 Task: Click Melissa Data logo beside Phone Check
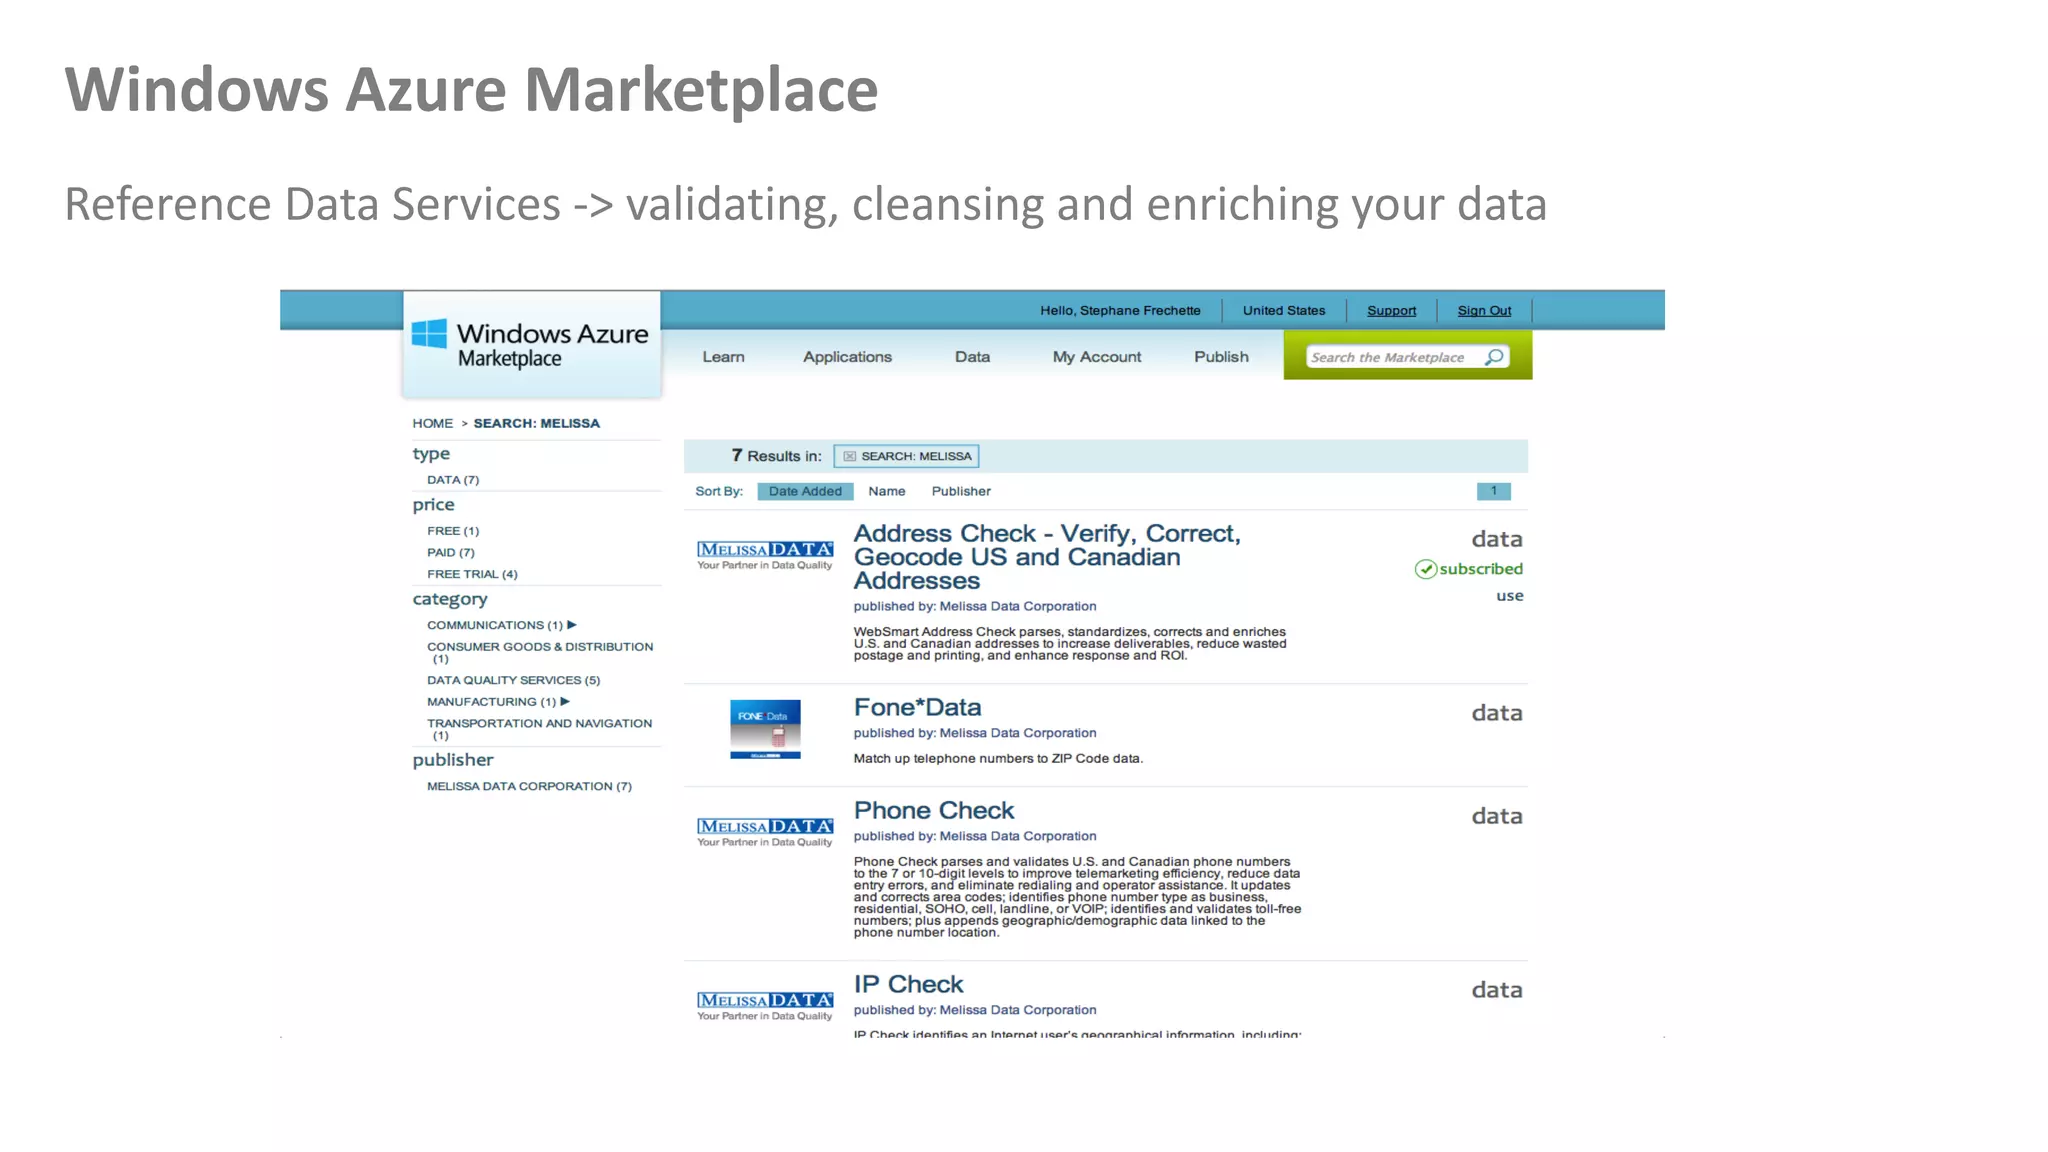click(x=765, y=832)
